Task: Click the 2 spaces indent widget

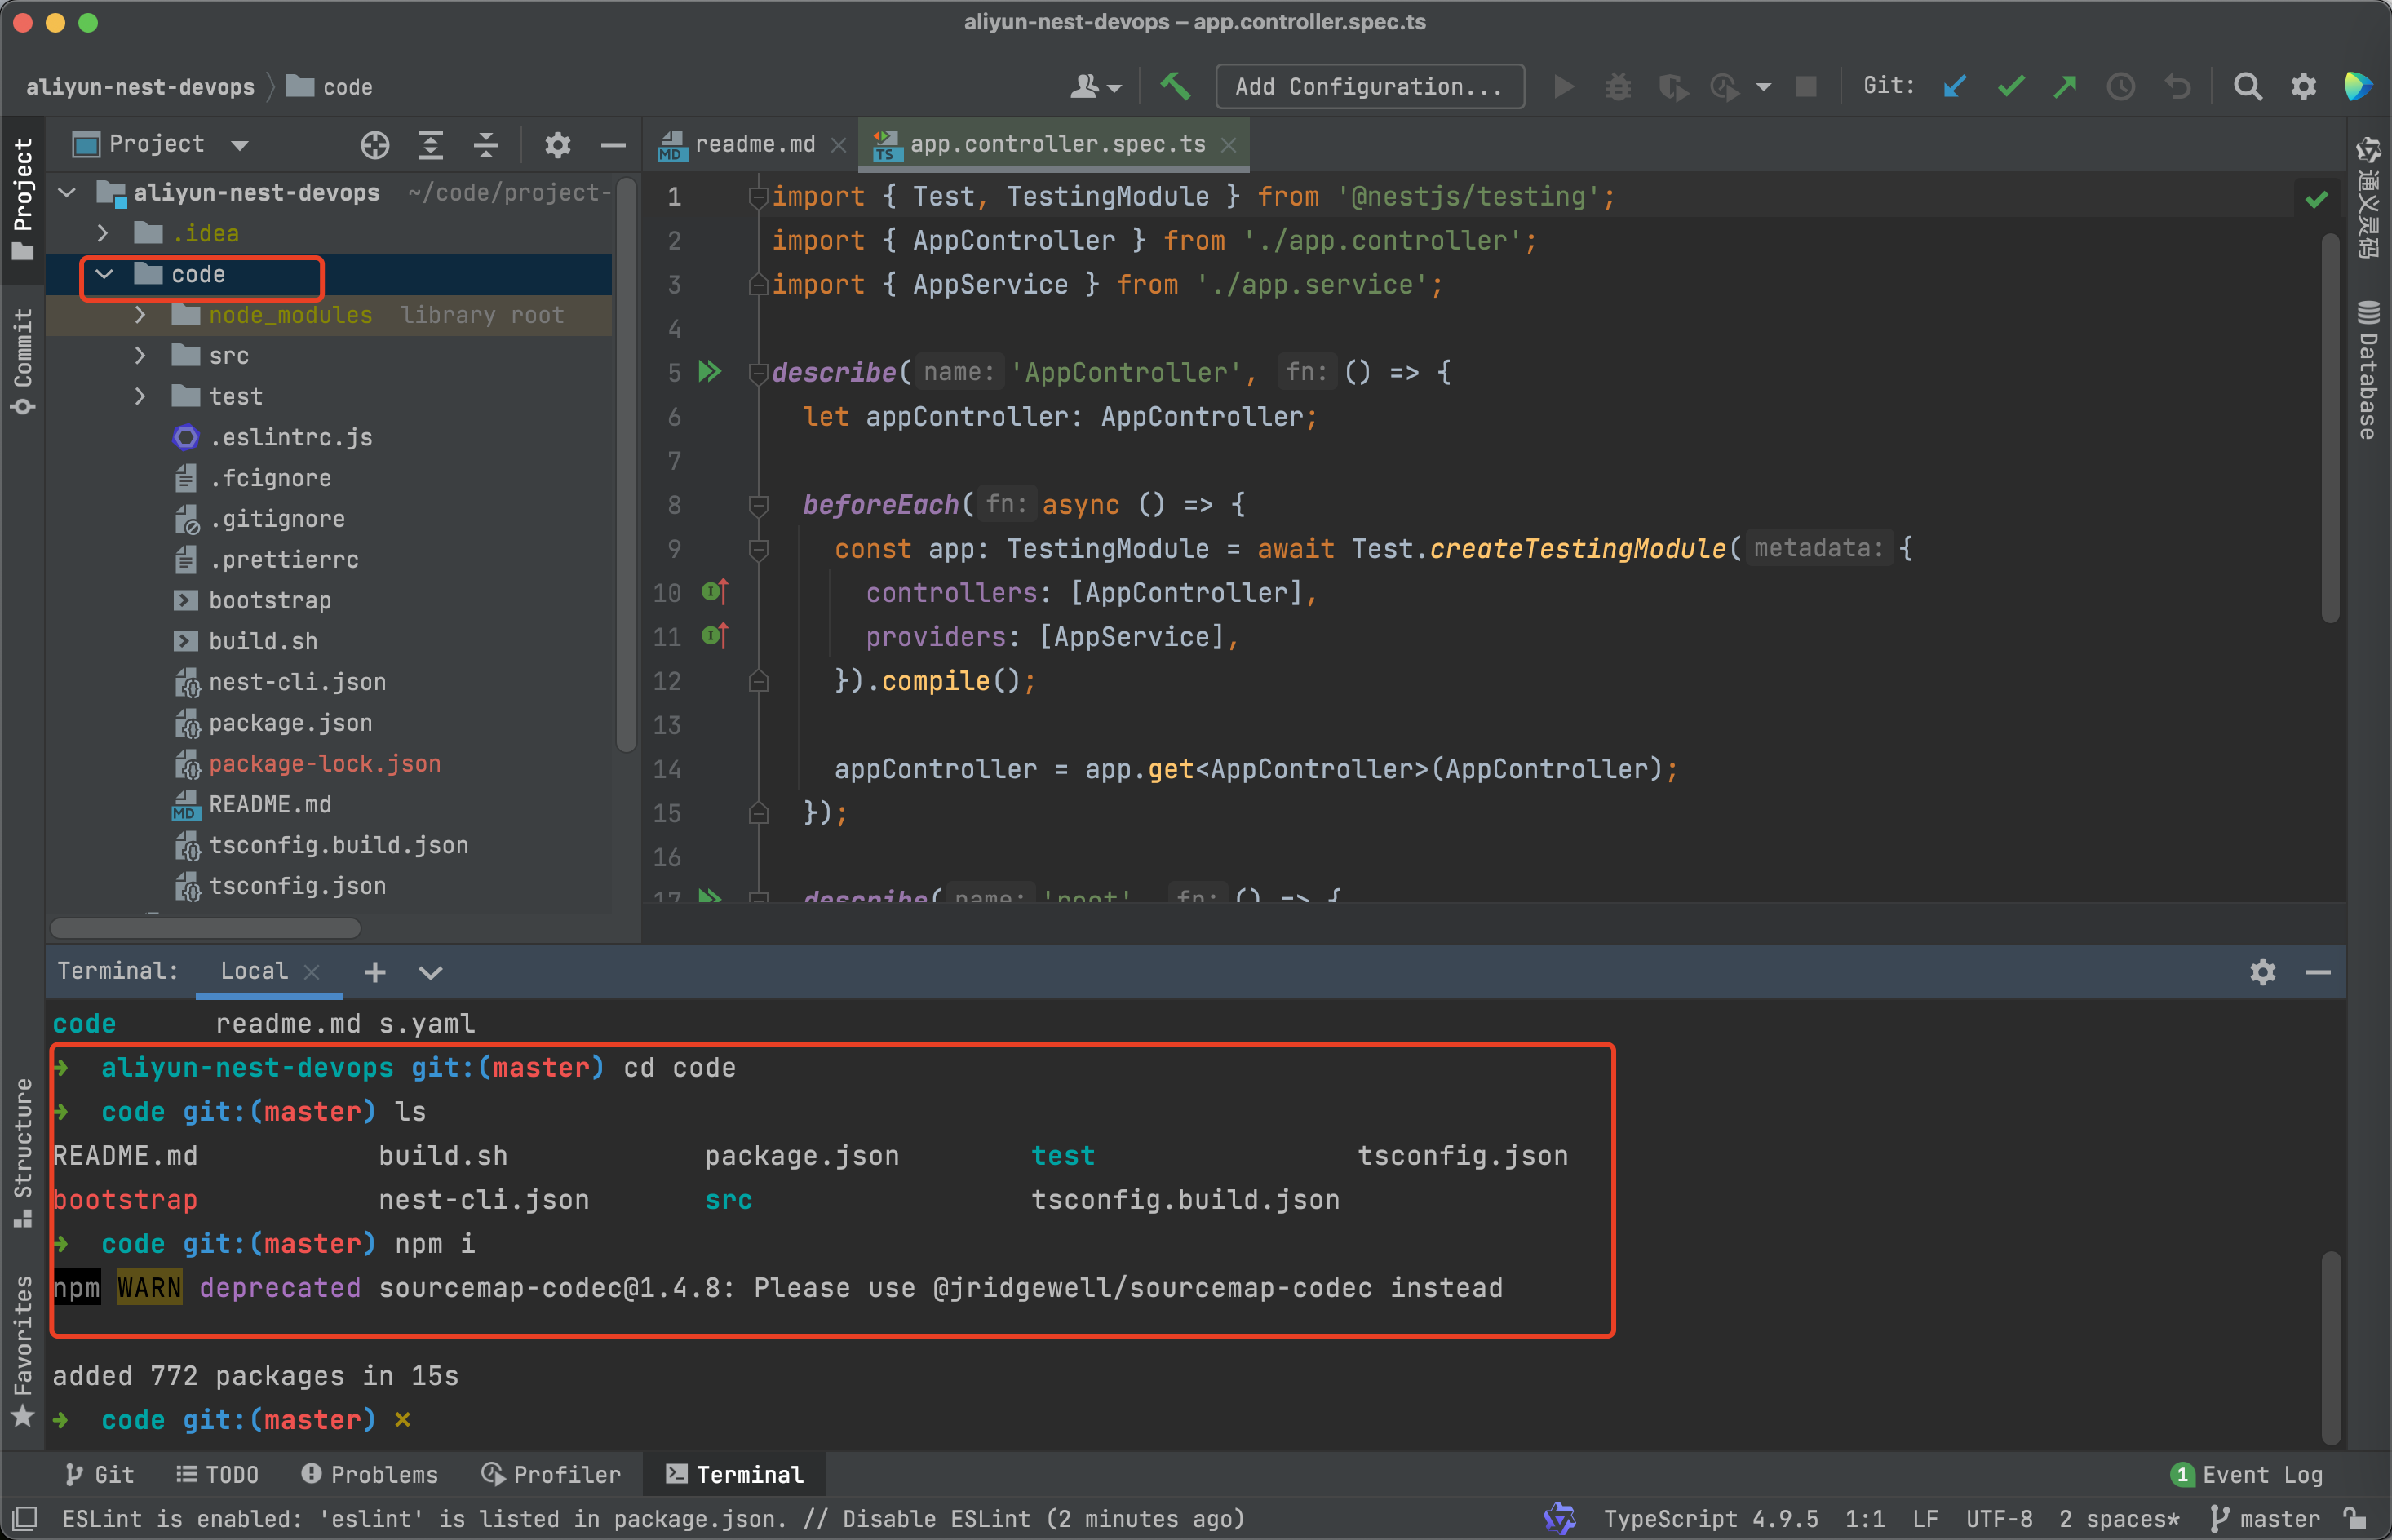Action: (x=2118, y=1518)
